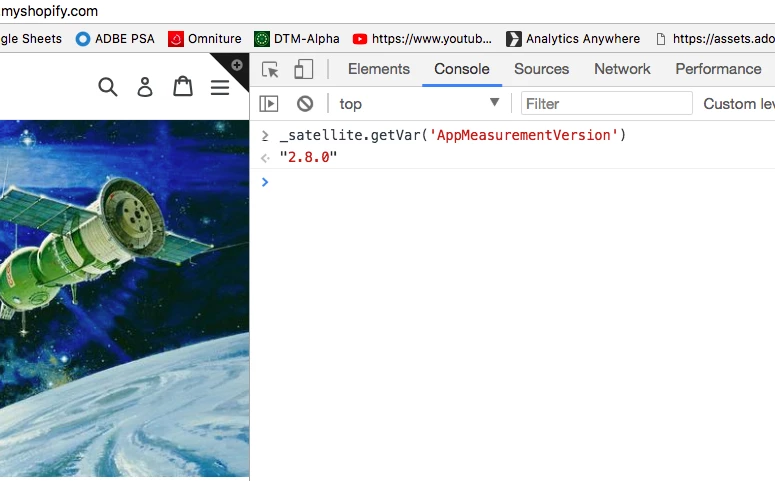Go to the Network tab
Image resolution: width=775 pixels, height=481 pixels.
click(622, 69)
